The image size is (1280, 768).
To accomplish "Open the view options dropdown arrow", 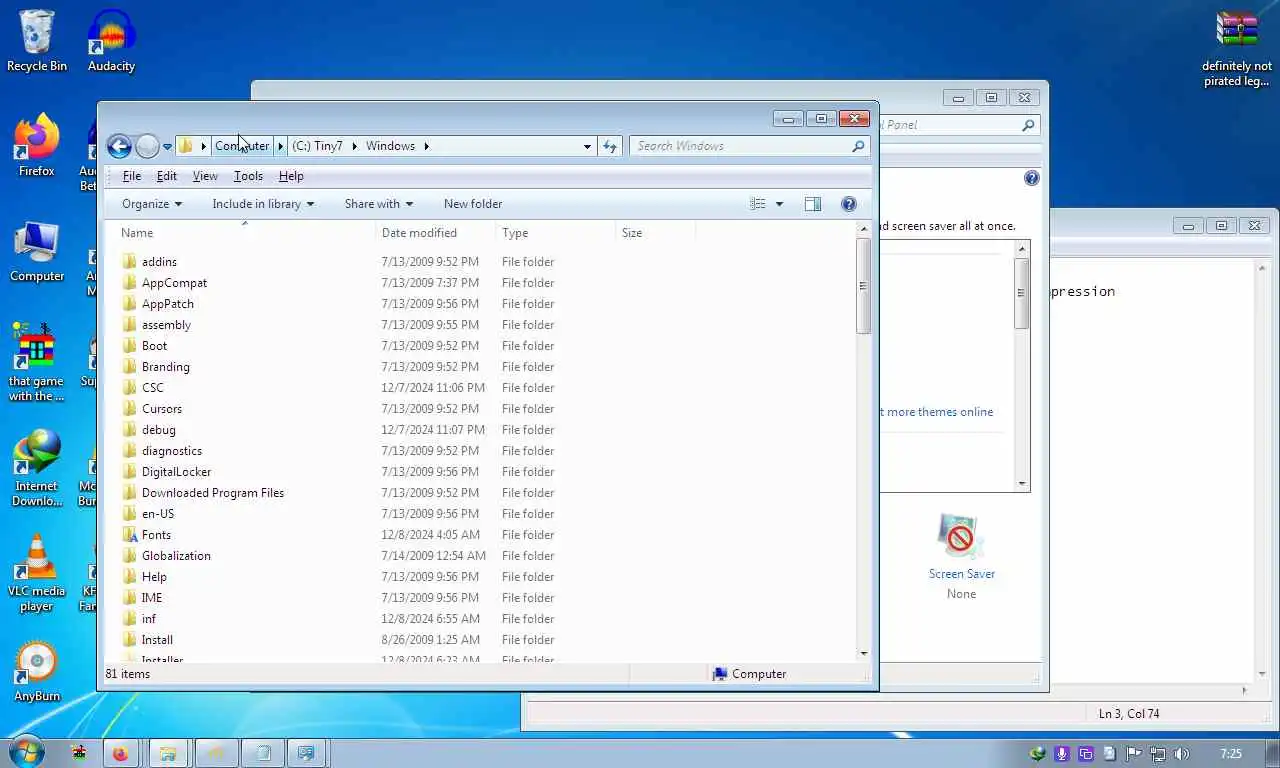I will (x=779, y=204).
